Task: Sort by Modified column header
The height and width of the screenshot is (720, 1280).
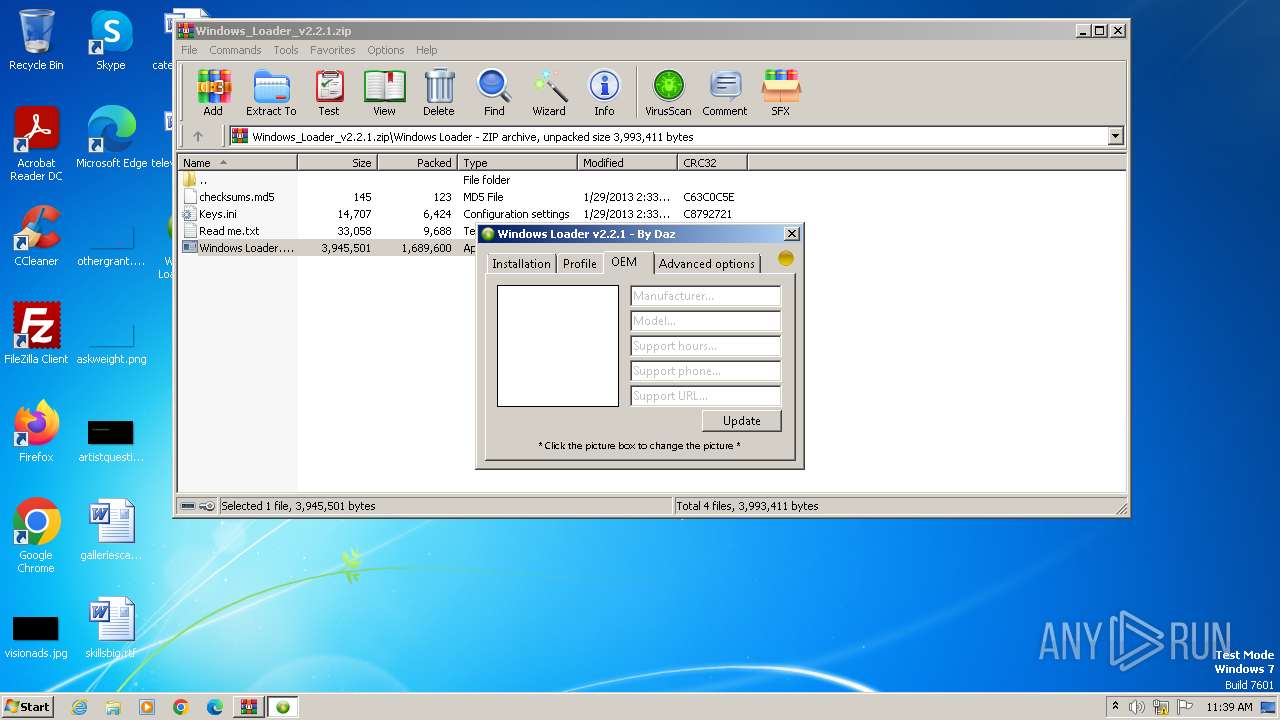Action: pyautogui.click(x=627, y=162)
